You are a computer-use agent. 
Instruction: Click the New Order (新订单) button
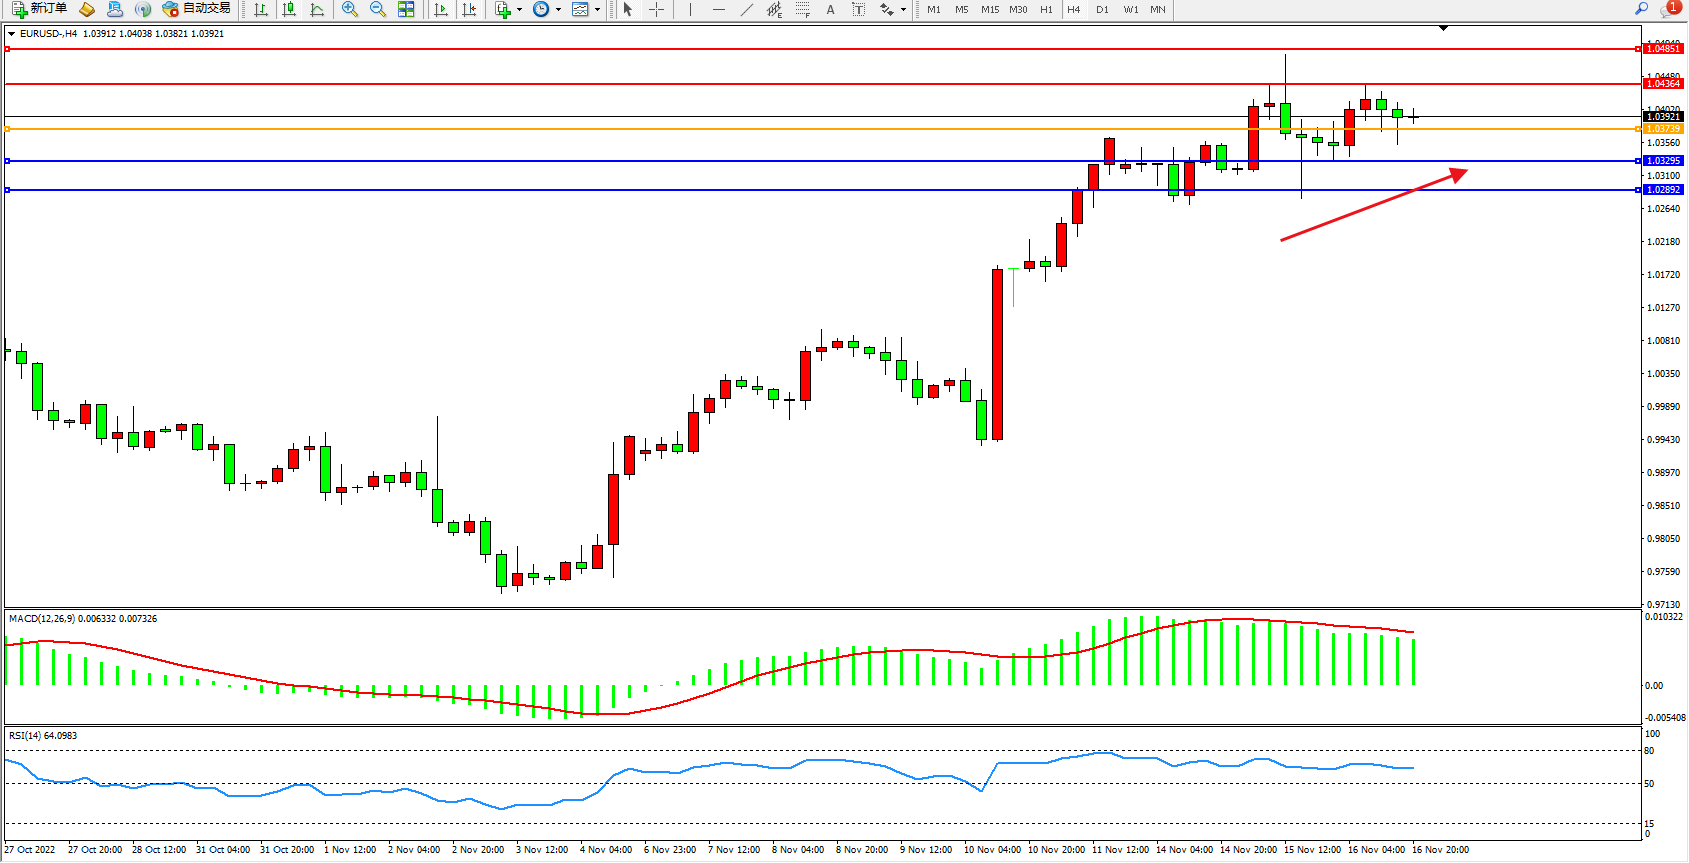coord(40,9)
